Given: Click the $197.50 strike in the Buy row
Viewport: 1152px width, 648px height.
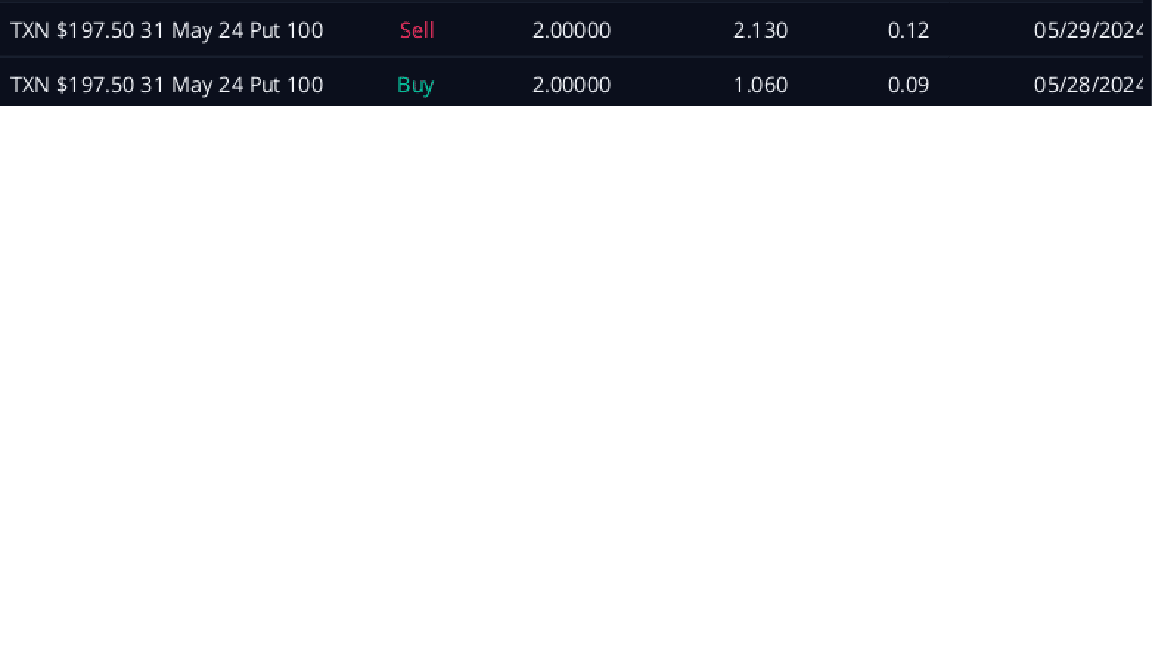Looking at the screenshot, I should (95, 85).
